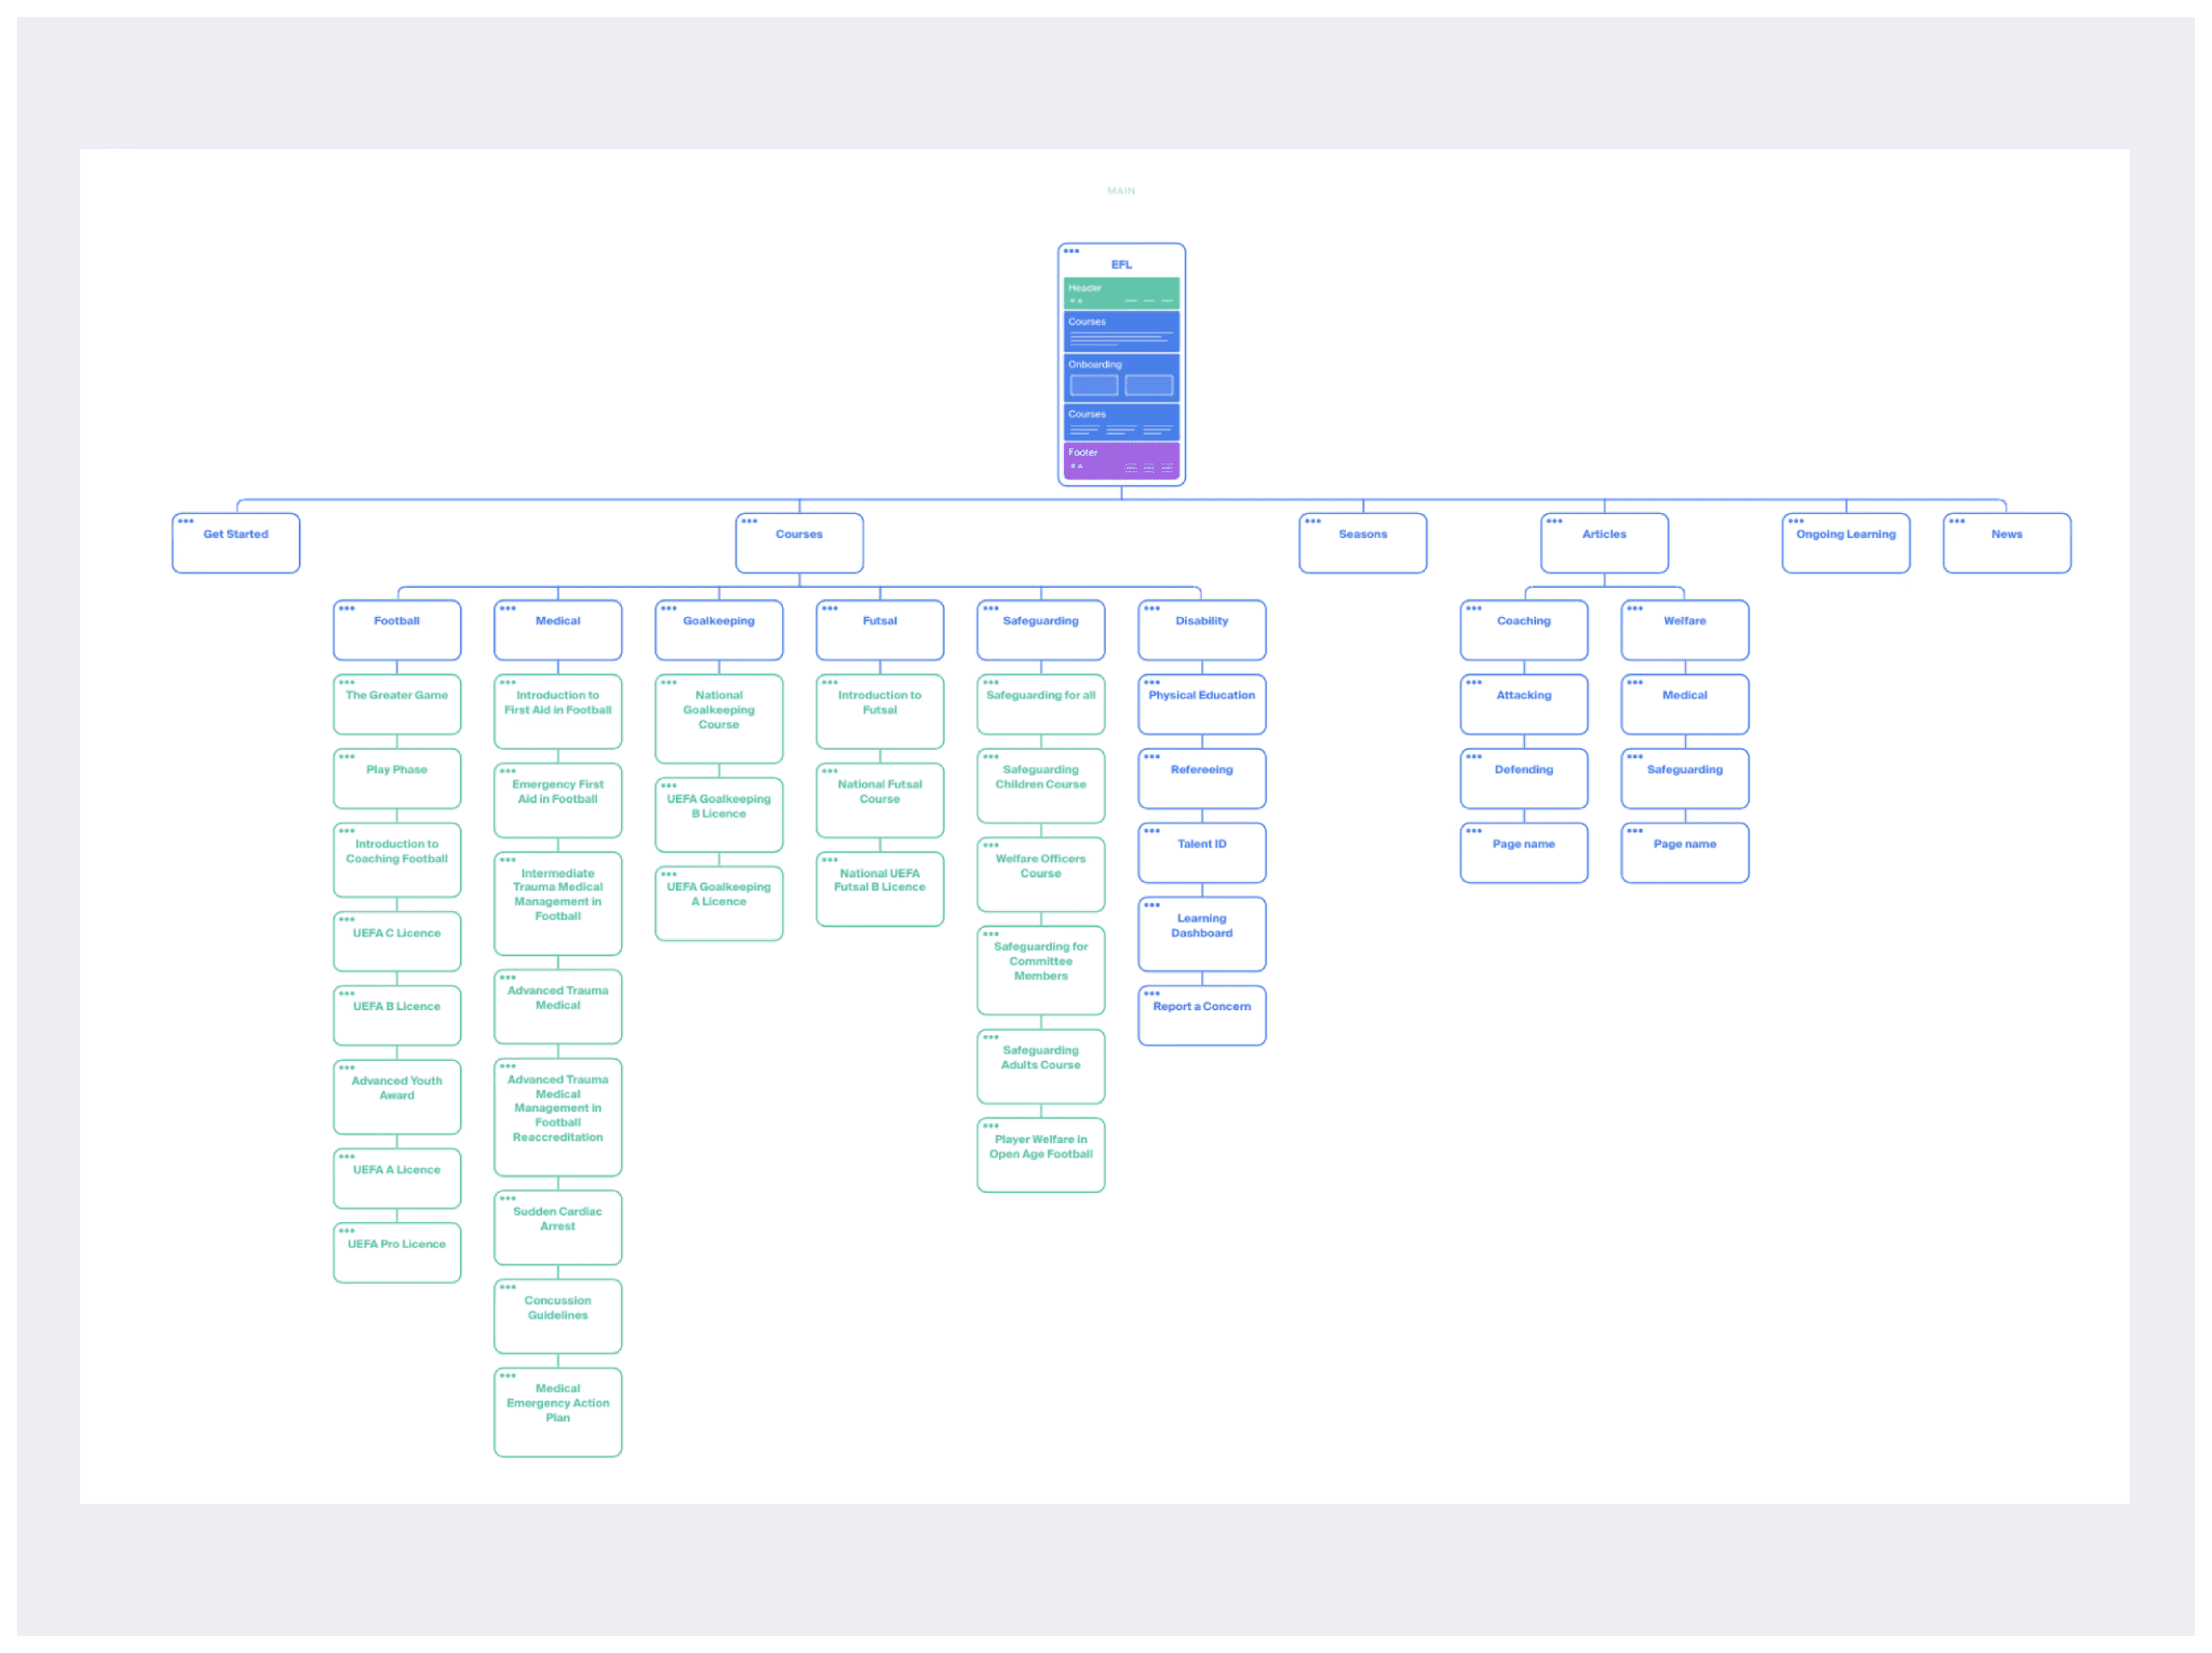Click the Onboarding section in EFL card

click(1121, 378)
